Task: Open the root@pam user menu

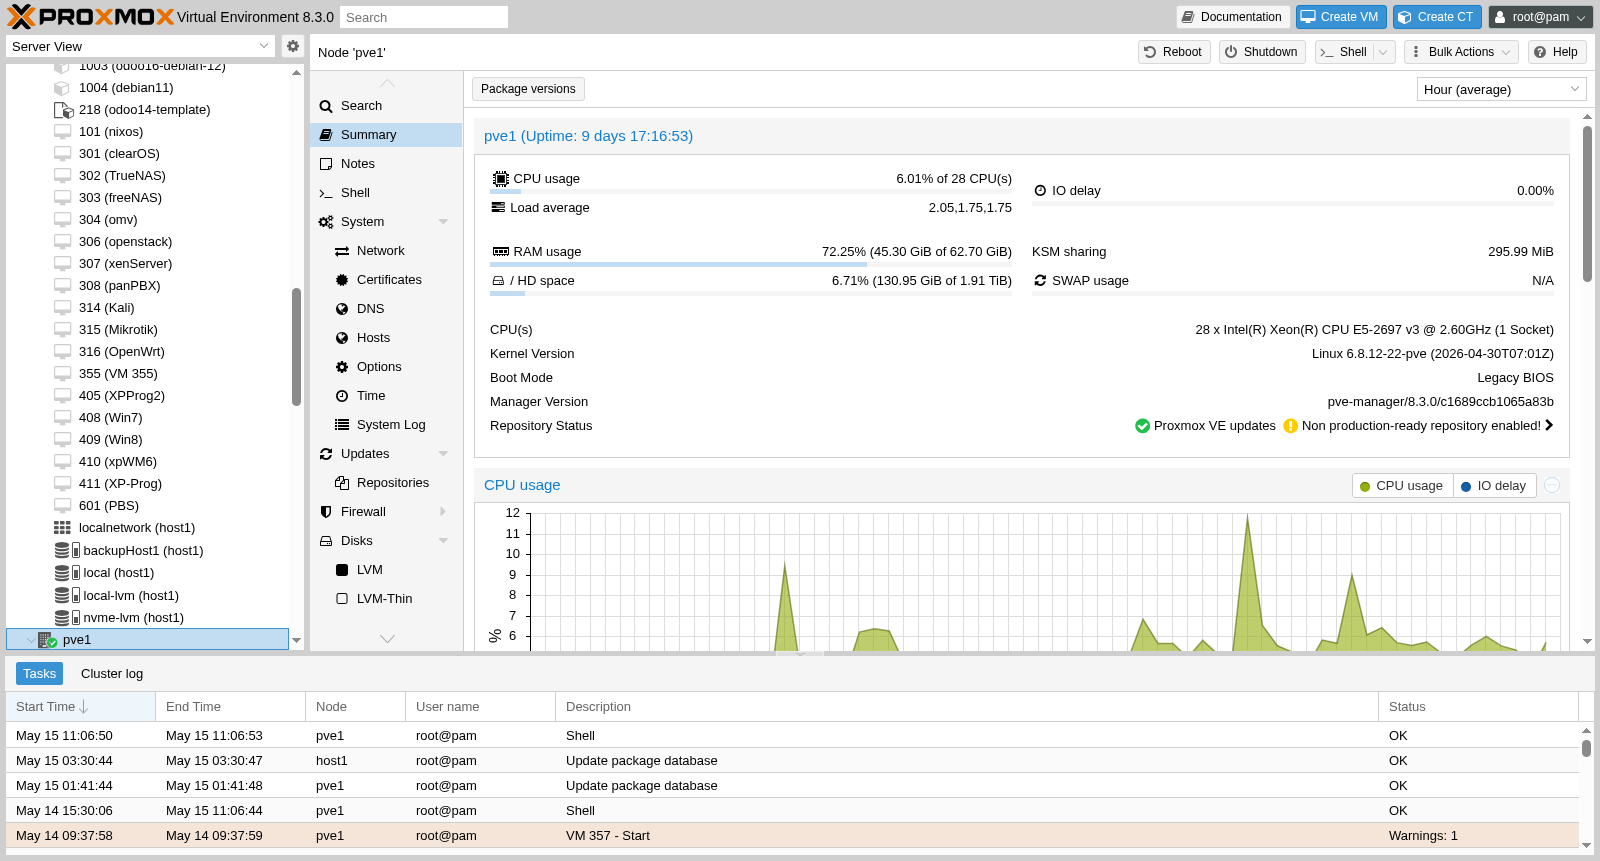Action: pyautogui.click(x=1540, y=17)
